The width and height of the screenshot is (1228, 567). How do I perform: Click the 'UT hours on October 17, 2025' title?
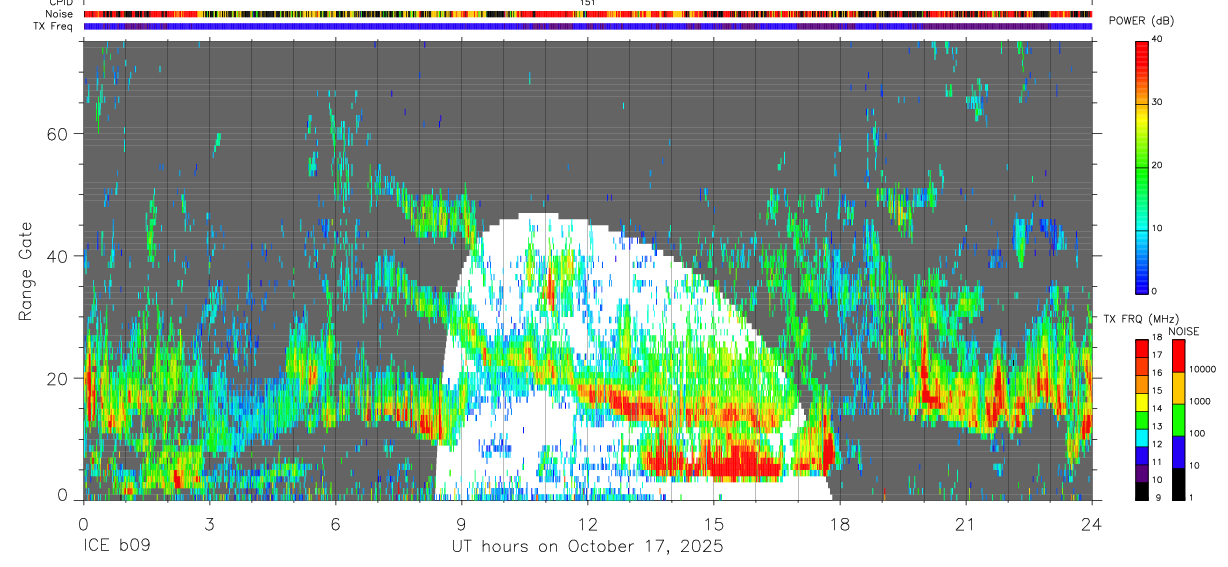pos(587,547)
